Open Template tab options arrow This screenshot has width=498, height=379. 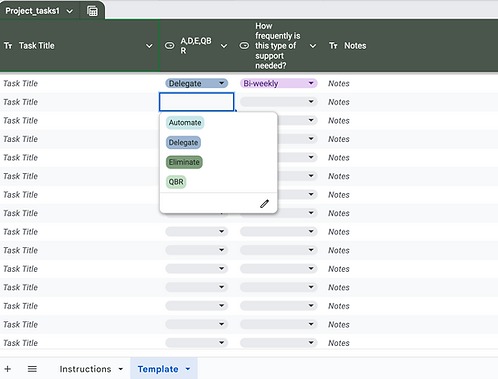point(188,369)
